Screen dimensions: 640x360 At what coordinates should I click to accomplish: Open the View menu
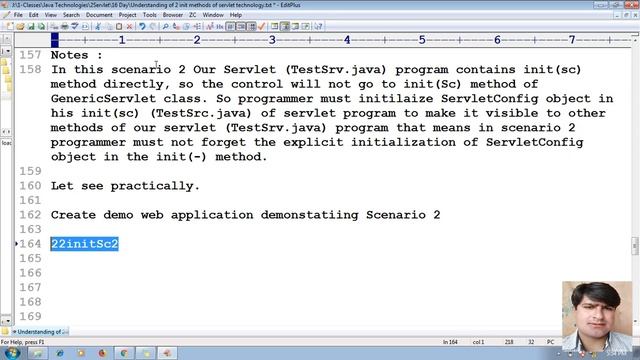51,15
